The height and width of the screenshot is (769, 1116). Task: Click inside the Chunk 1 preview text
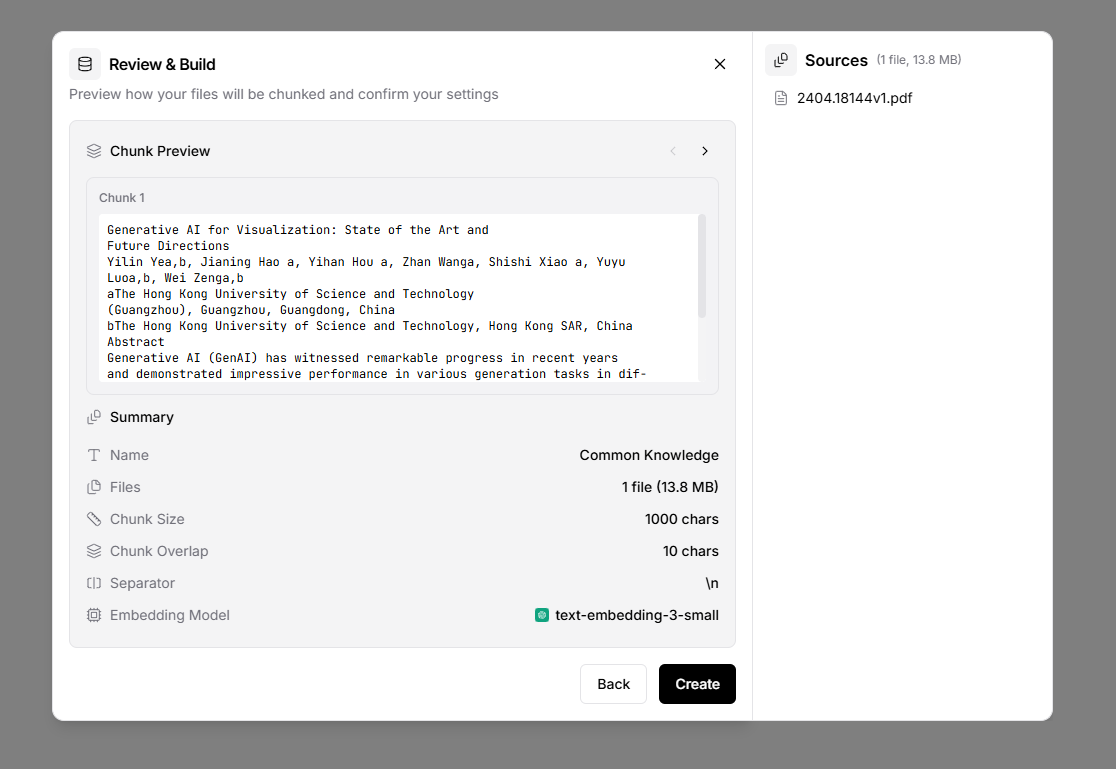tap(399, 298)
